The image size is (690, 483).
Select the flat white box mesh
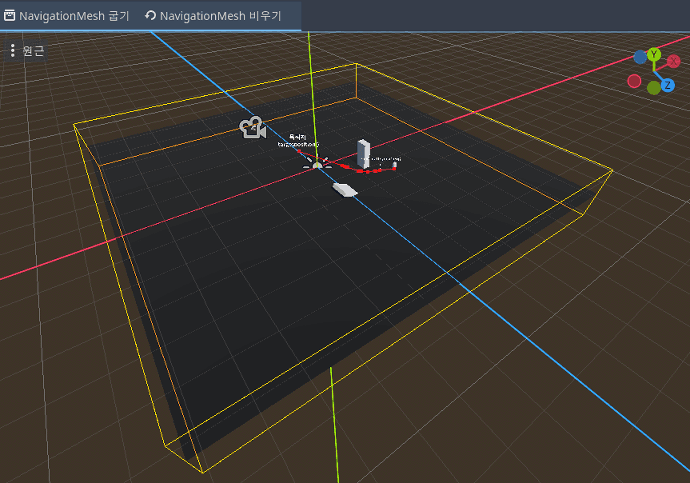click(345, 190)
